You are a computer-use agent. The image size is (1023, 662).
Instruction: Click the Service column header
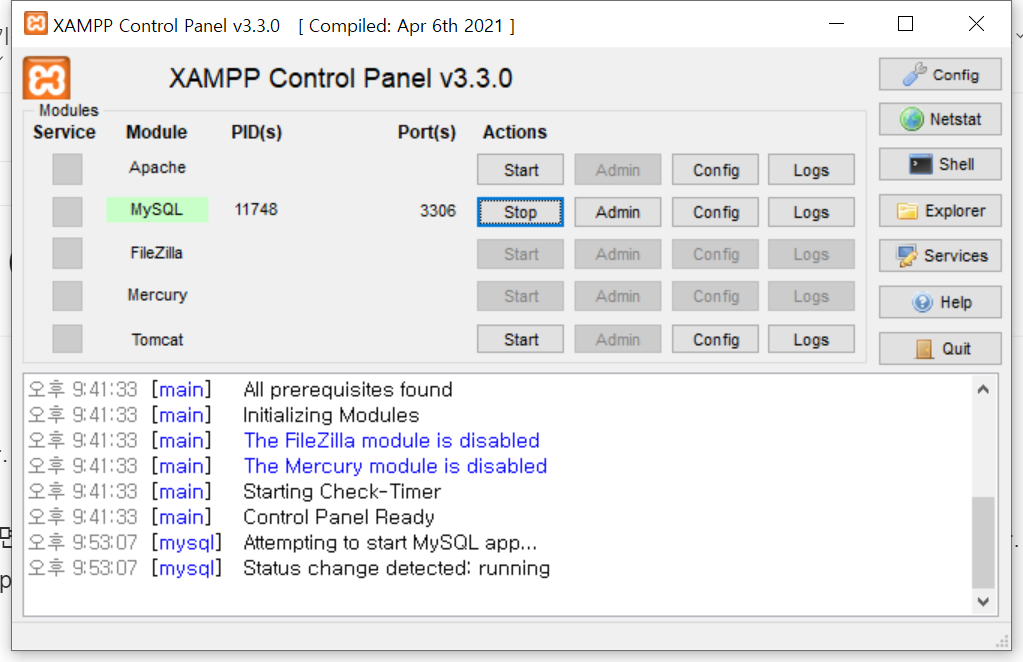coord(64,132)
